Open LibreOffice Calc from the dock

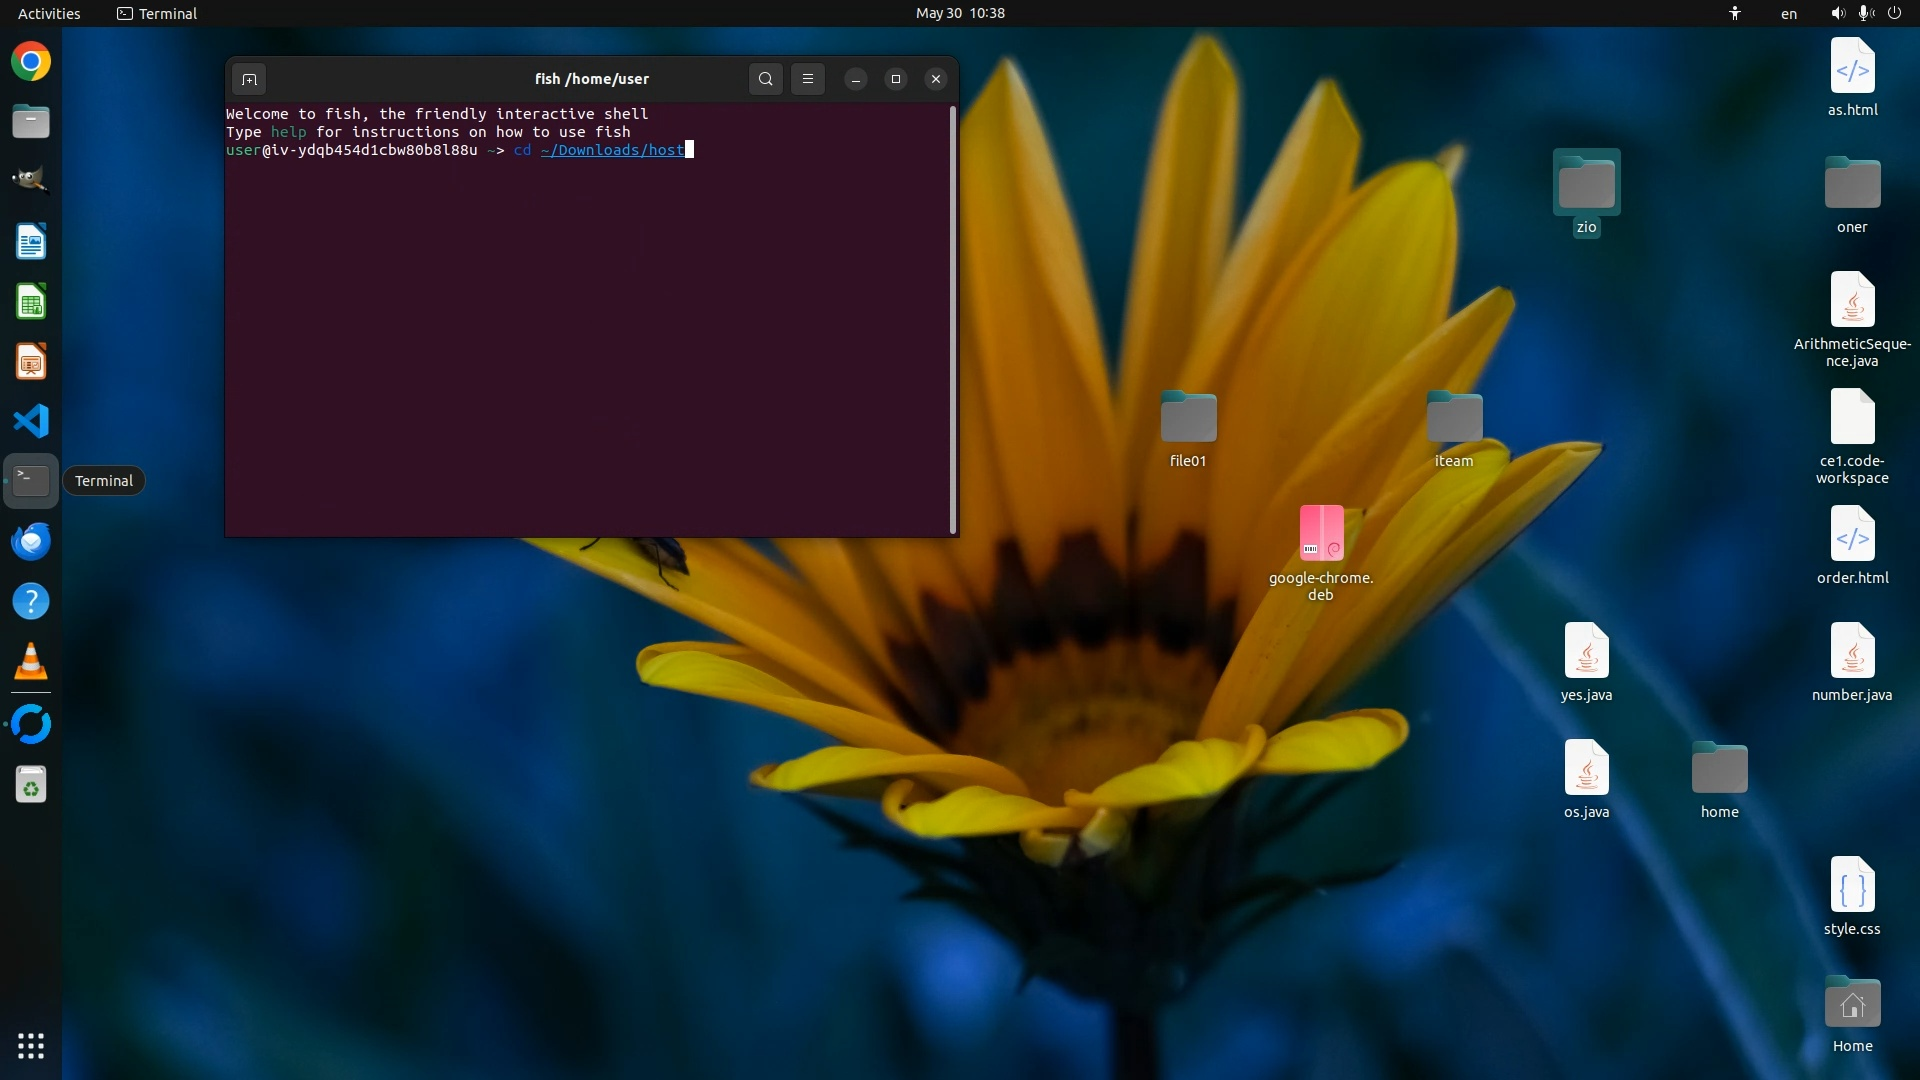(31, 302)
